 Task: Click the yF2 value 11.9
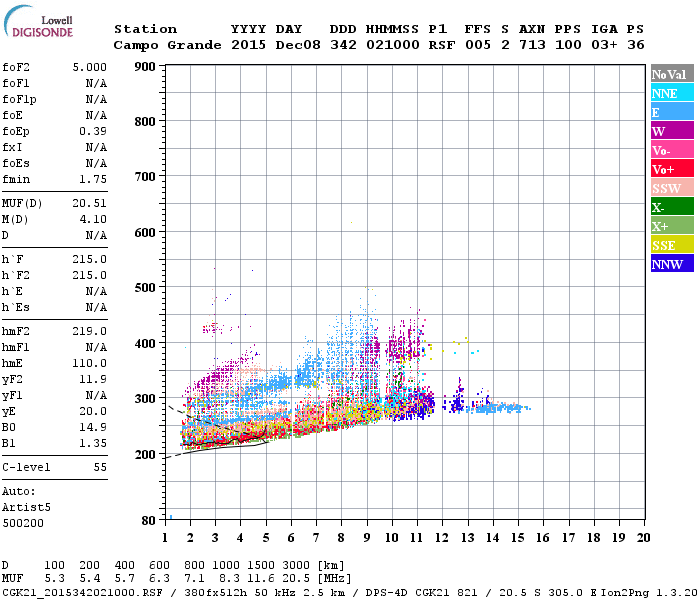pos(93,379)
